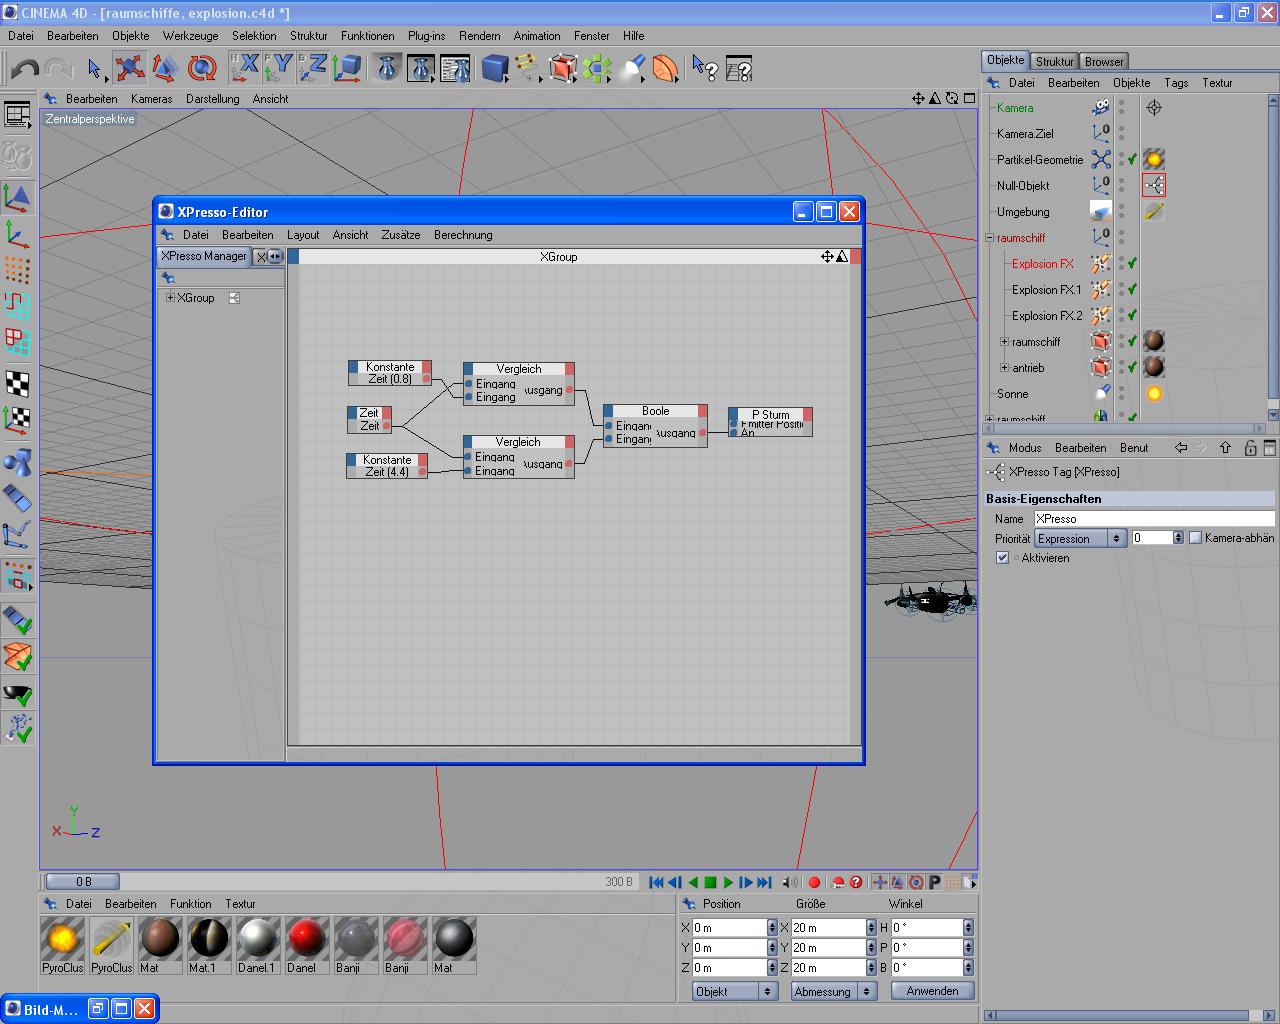Open the Berechnung menu in XPresso-Editor
Screen dimensions: 1280x1024
[463, 235]
